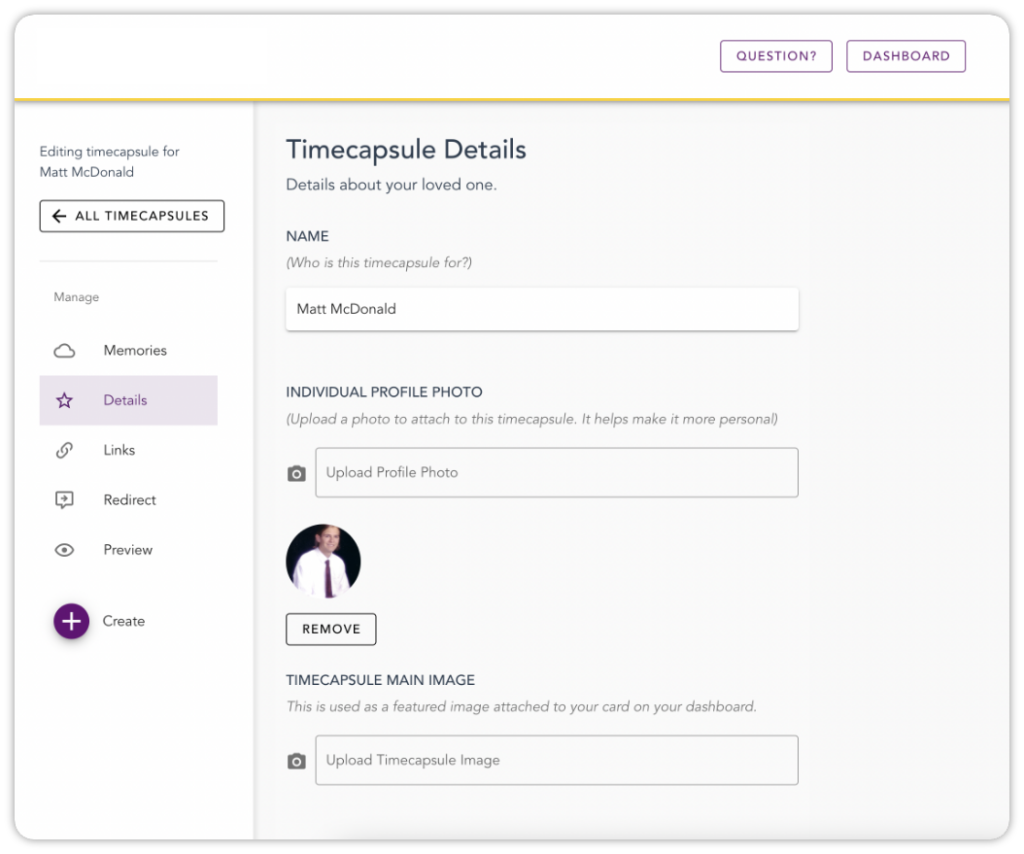This screenshot has width=1024, height=854.
Task: Click REMOVE under the profile photo
Action: point(330,629)
